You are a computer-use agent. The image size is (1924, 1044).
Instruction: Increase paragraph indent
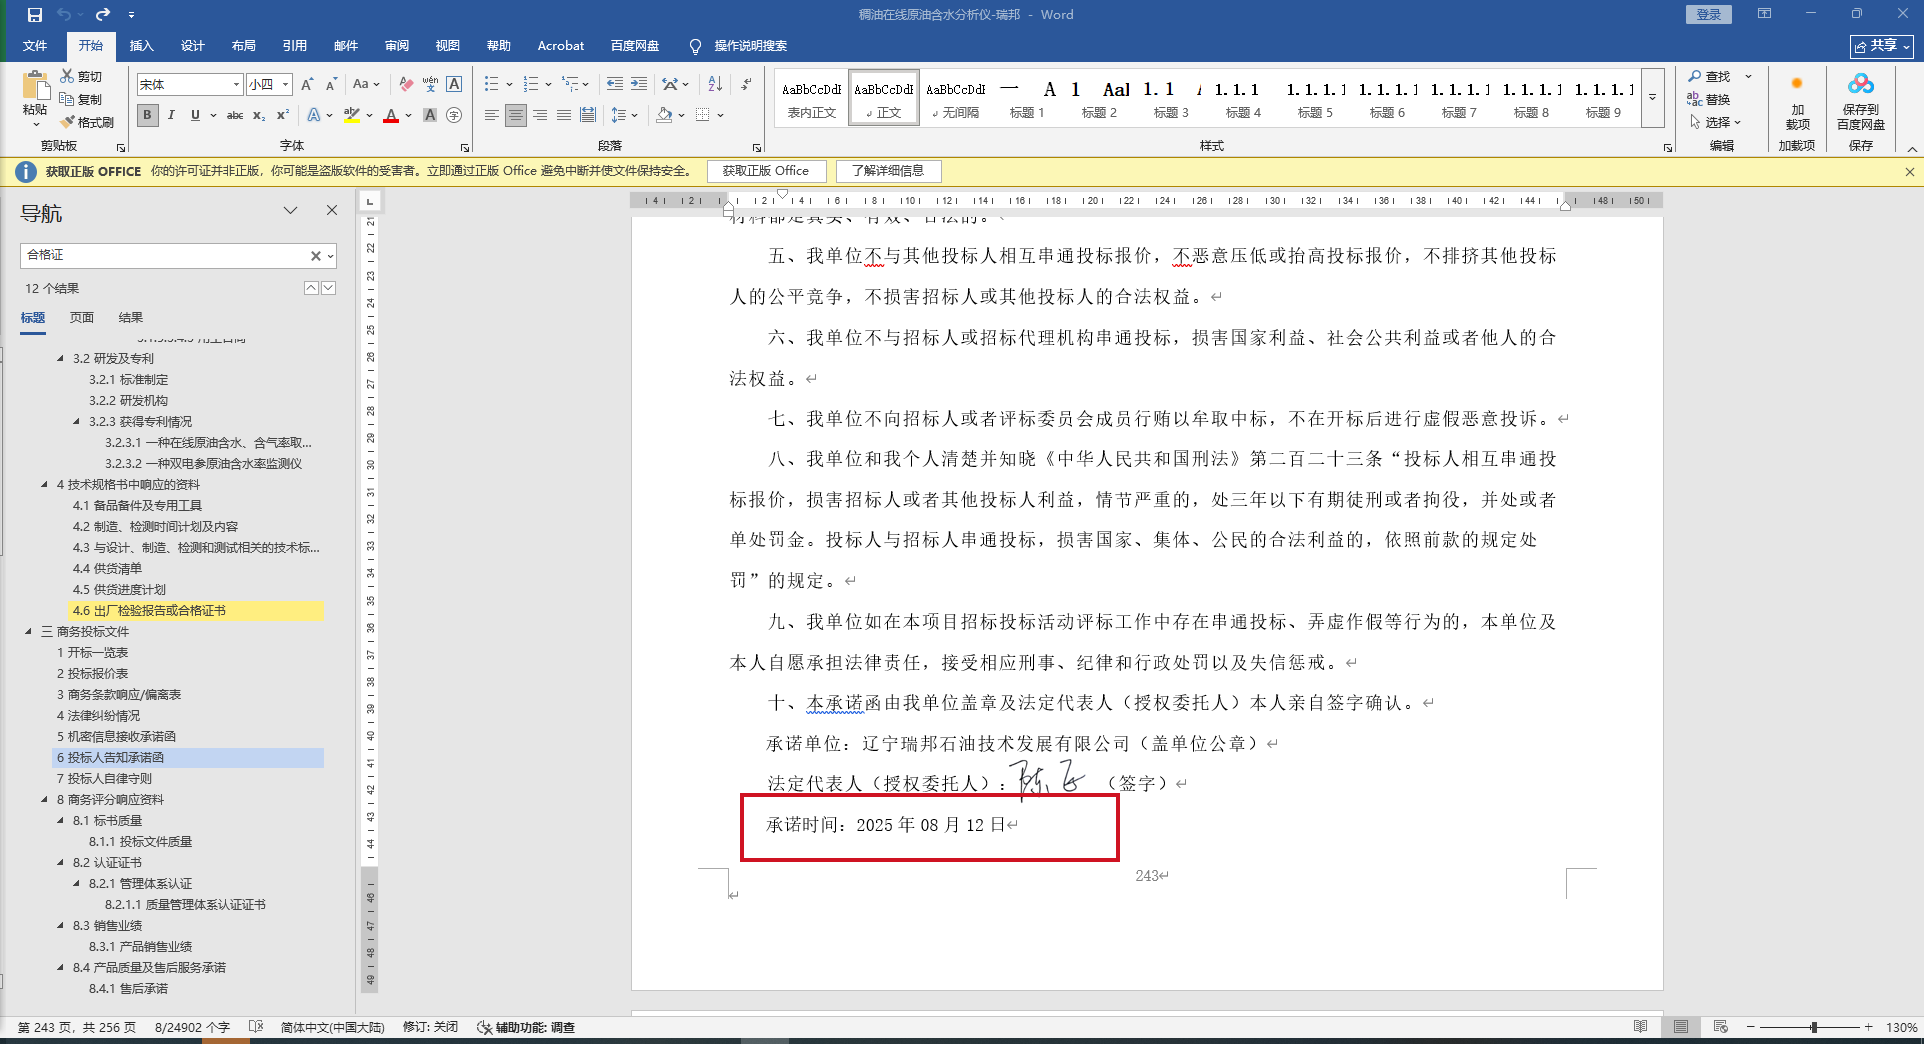click(x=639, y=84)
